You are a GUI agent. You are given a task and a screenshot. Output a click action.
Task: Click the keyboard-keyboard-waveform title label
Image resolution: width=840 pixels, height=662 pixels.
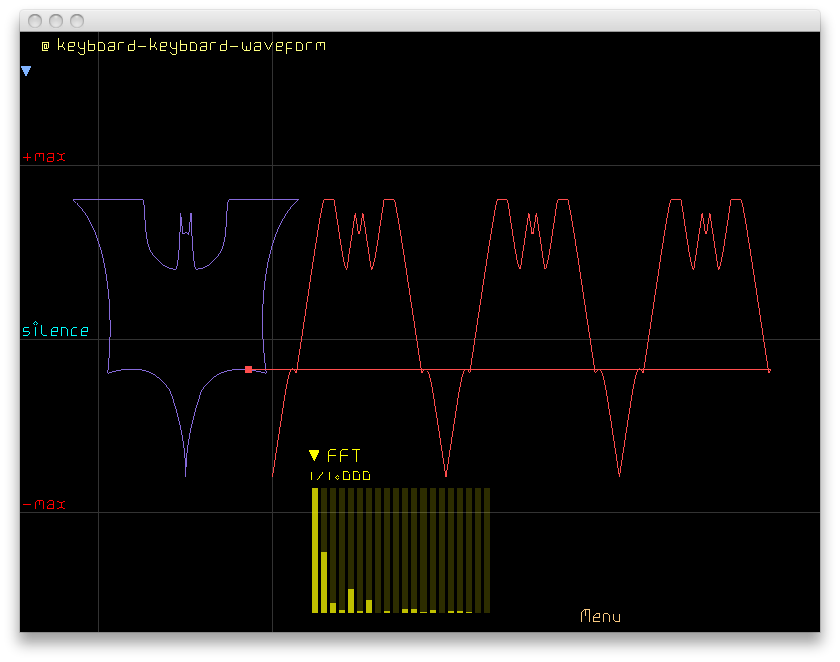(191, 46)
